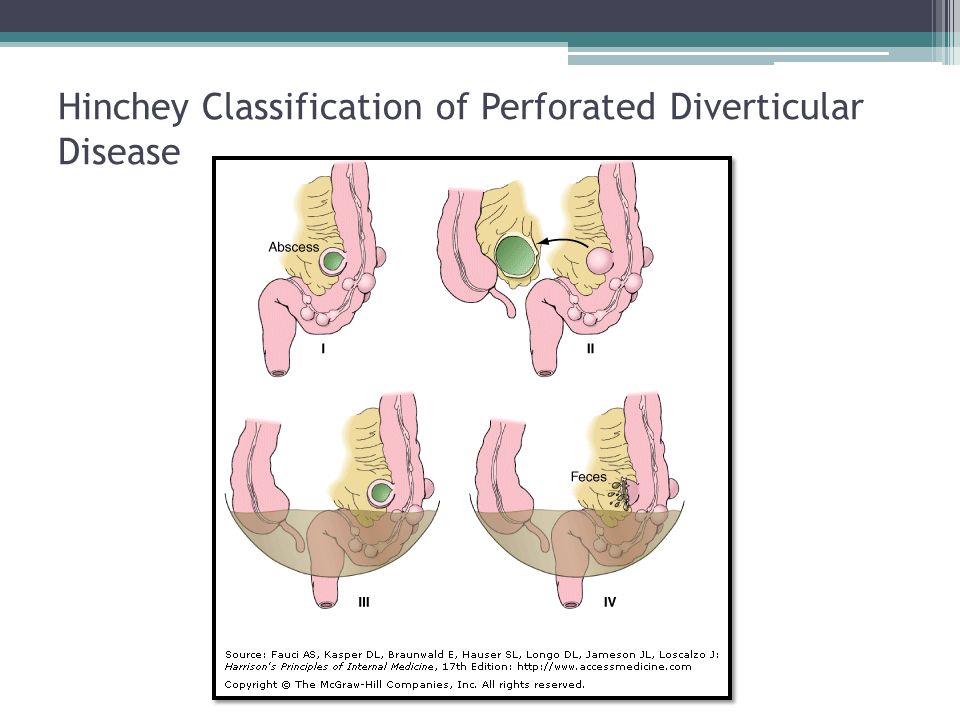
Task: Open the http://www.accessmedicine.com link
Action: [604, 667]
